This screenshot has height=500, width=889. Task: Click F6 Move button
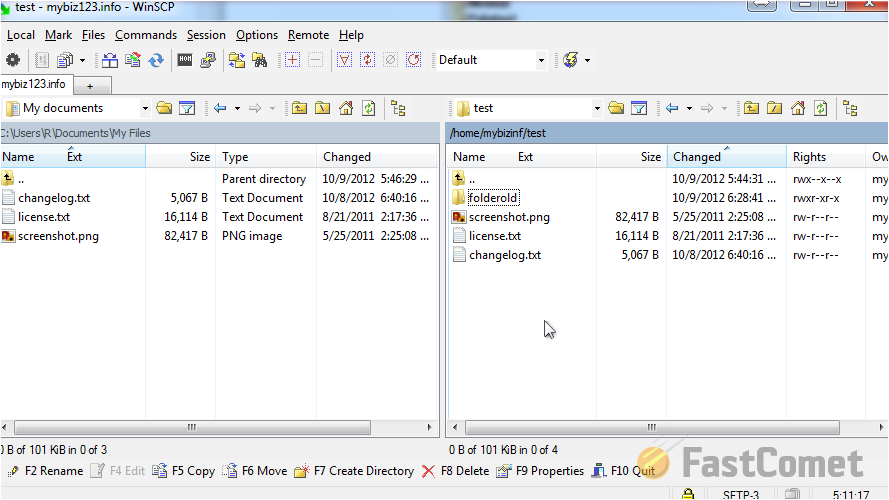point(255,471)
